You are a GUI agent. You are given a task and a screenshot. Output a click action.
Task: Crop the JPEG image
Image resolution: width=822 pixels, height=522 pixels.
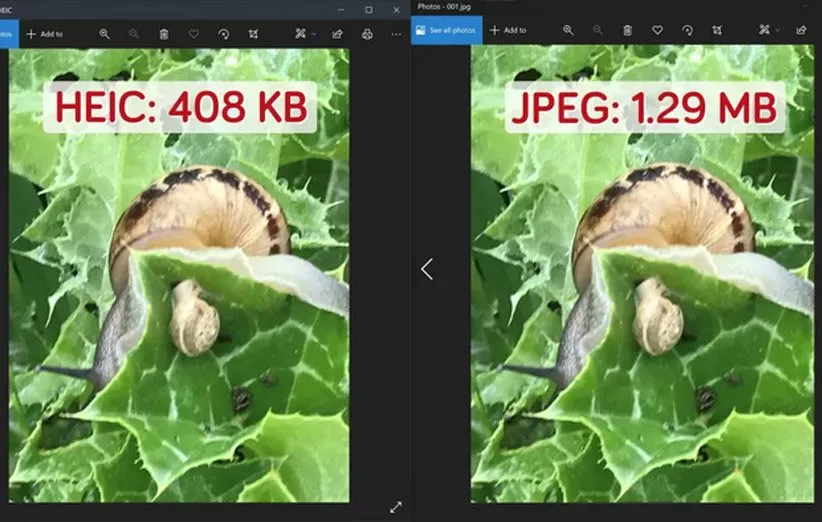(x=716, y=30)
